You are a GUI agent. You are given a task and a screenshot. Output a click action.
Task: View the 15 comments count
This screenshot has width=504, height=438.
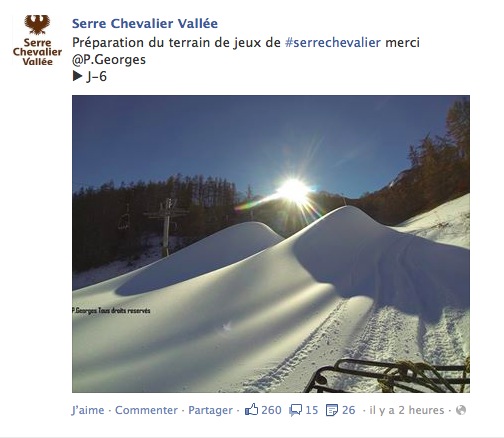[x=312, y=410]
